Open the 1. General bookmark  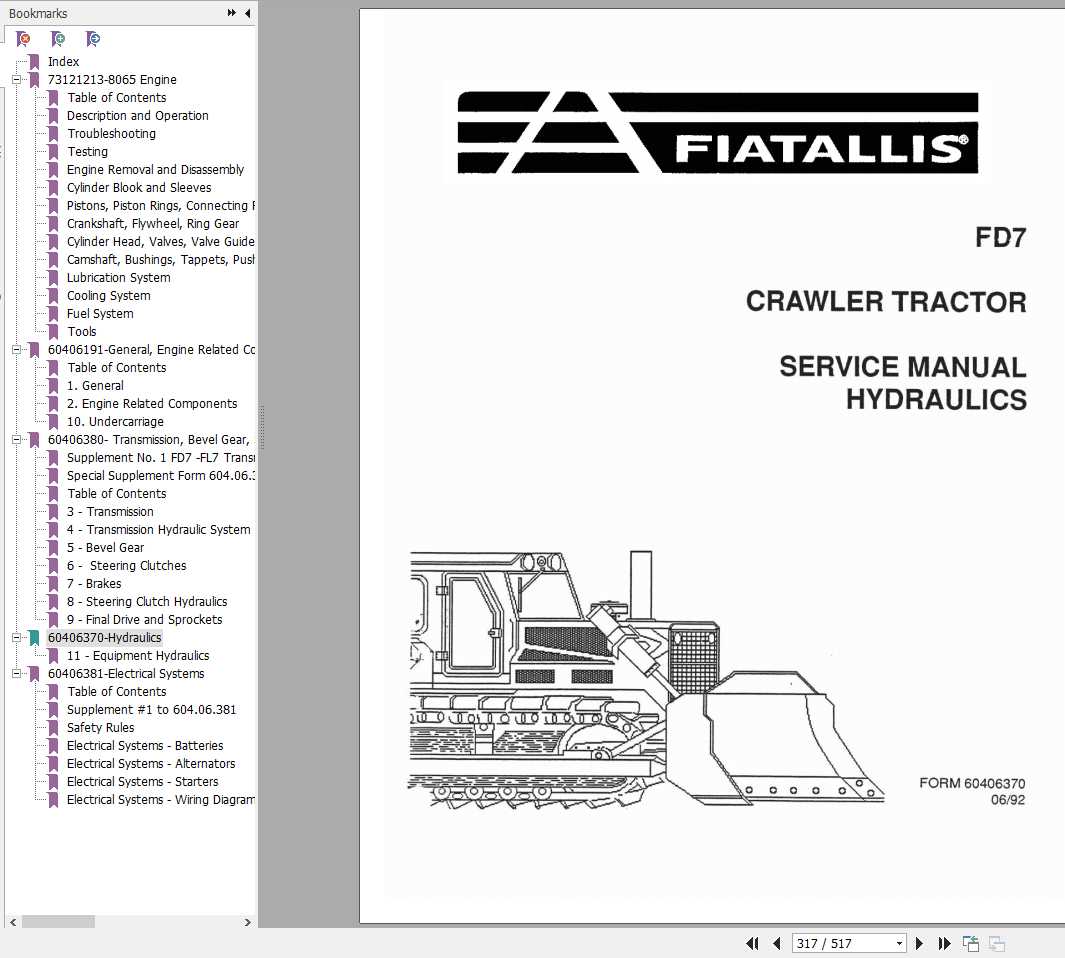[95, 385]
